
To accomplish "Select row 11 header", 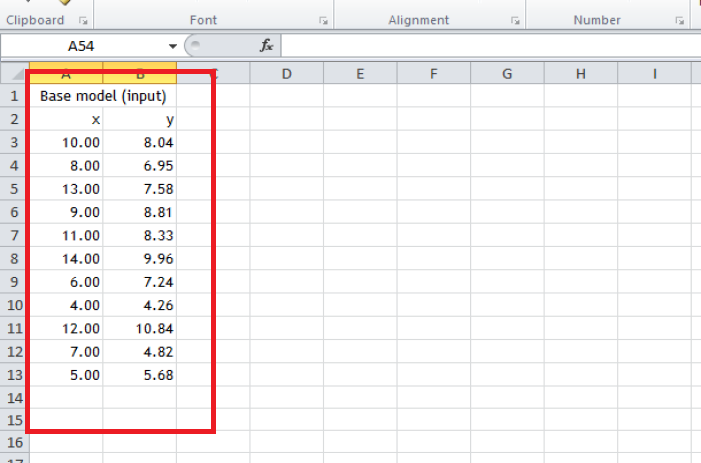I will [x=14, y=328].
